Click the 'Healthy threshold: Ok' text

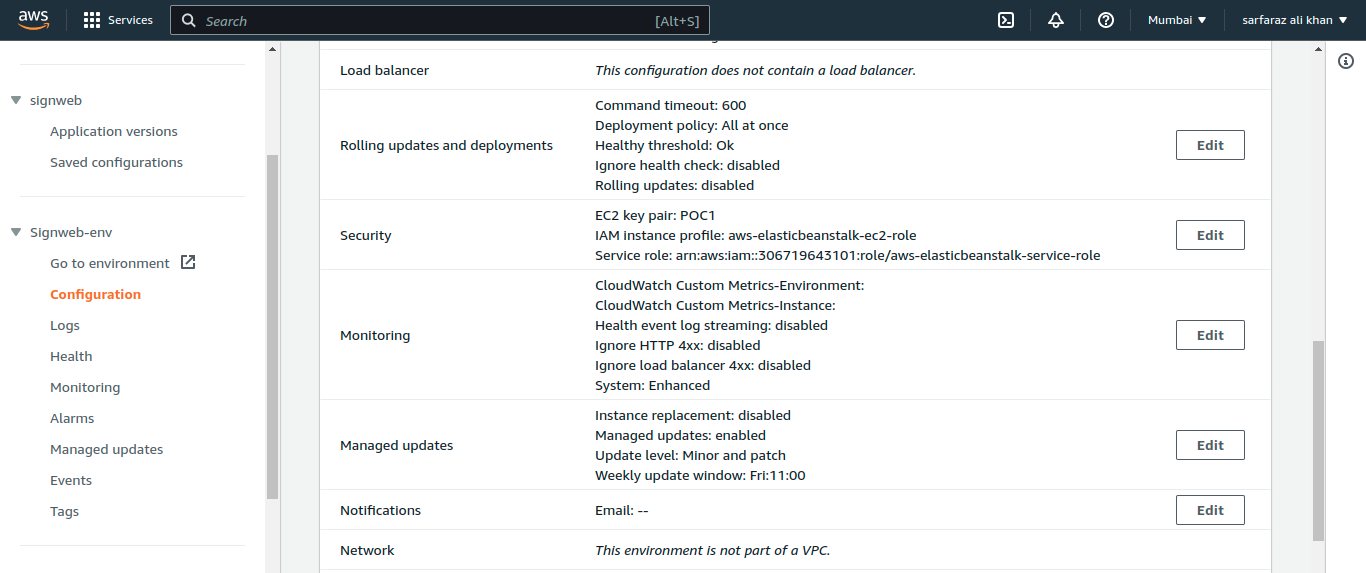(664, 145)
